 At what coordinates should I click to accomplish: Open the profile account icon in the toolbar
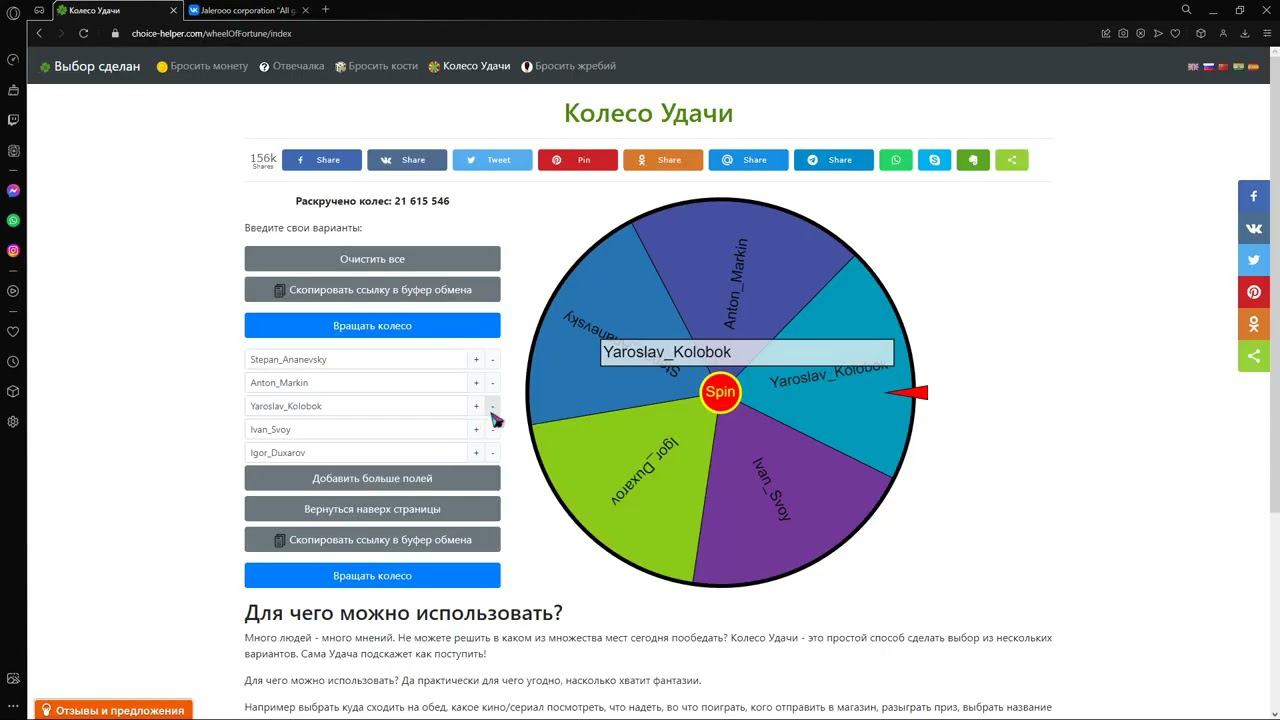click(1223, 33)
